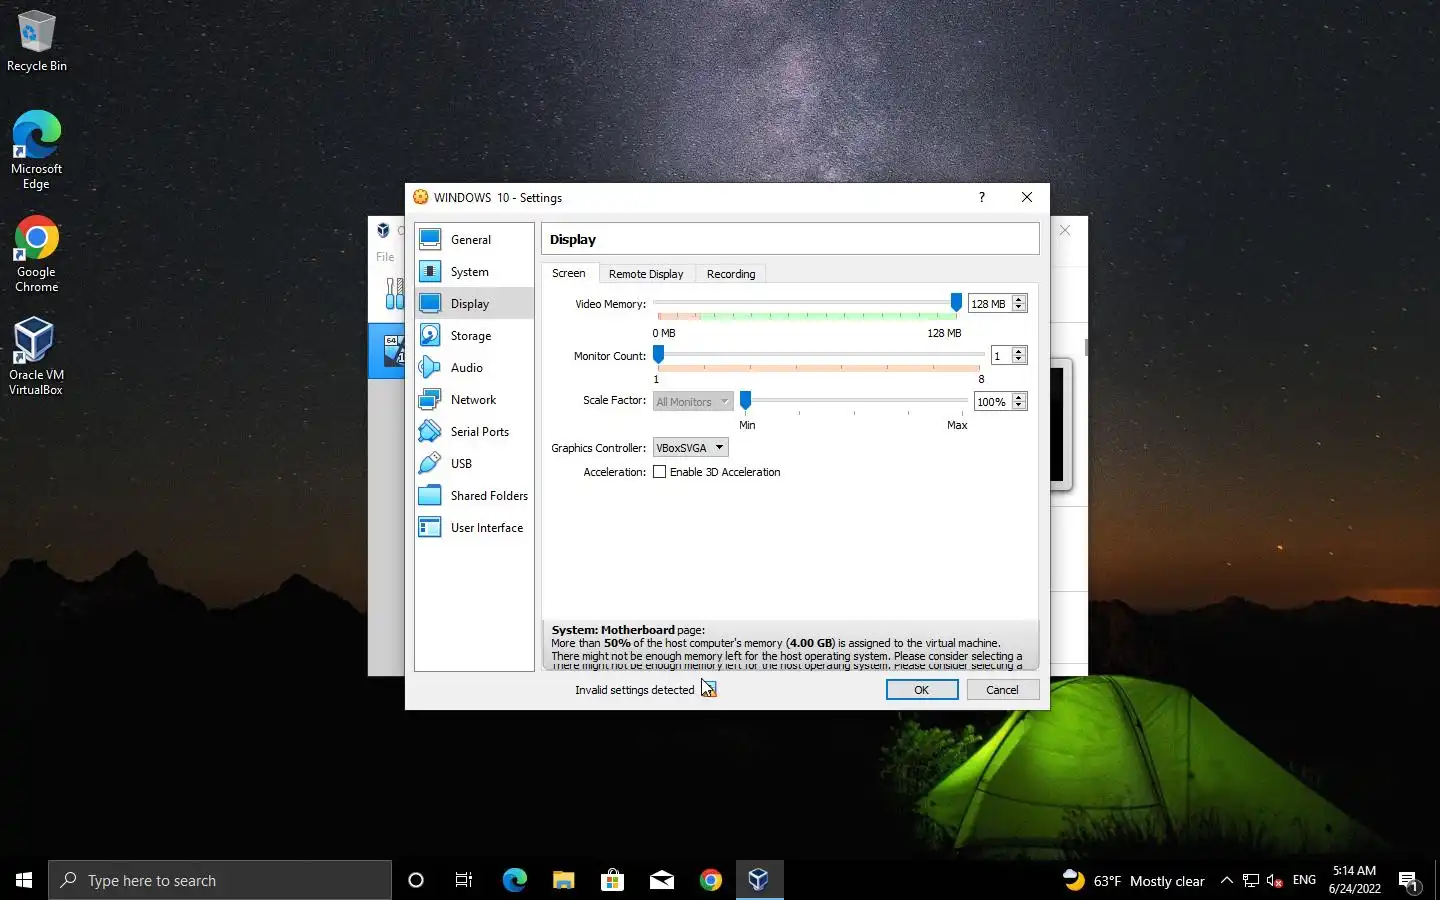Launch Chrome from the taskbar
This screenshot has width=1440, height=900.
click(x=710, y=880)
